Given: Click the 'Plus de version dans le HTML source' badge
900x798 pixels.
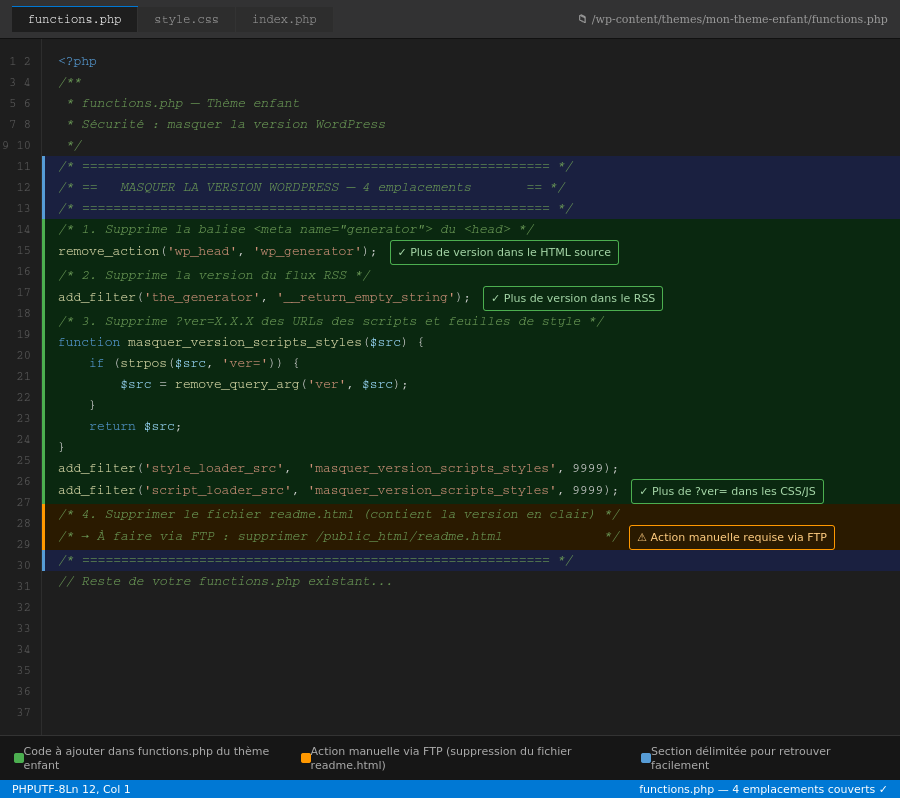Looking at the screenshot, I should click(x=504, y=253).
